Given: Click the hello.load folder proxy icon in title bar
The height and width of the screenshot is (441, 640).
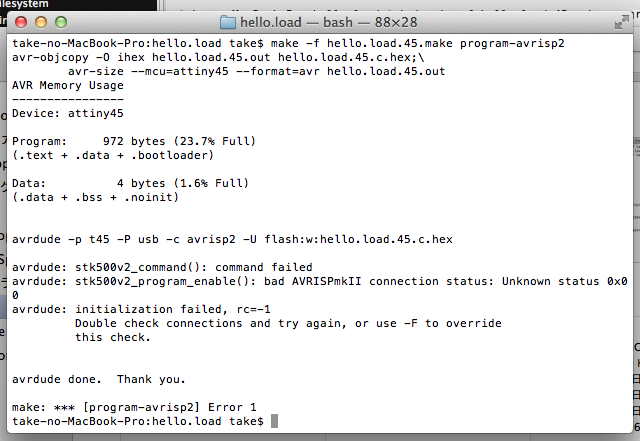Looking at the screenshot, I should click(228, 22).
